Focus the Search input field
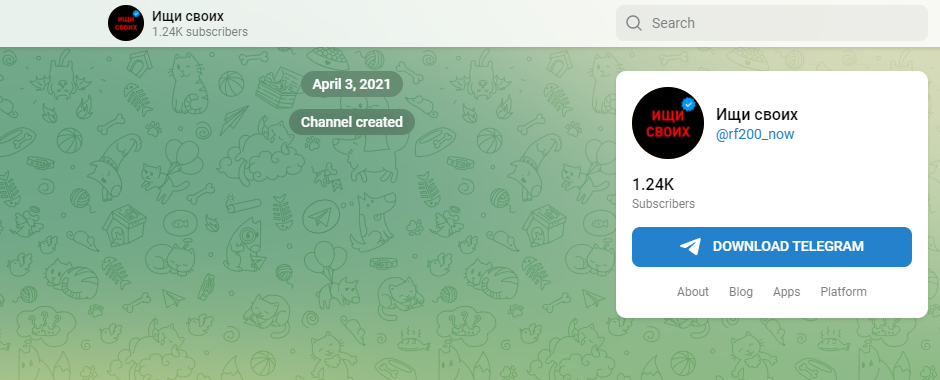Screen dimensions: 940x380 [772, 23]
